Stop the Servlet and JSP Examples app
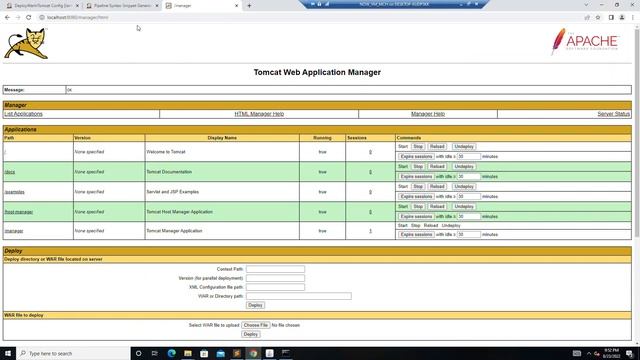 pos(418,187)
